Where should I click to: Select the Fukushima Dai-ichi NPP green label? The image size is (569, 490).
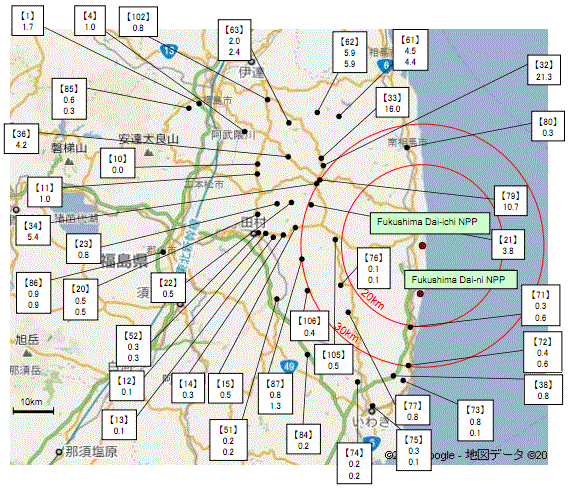[x=430, y=222]
